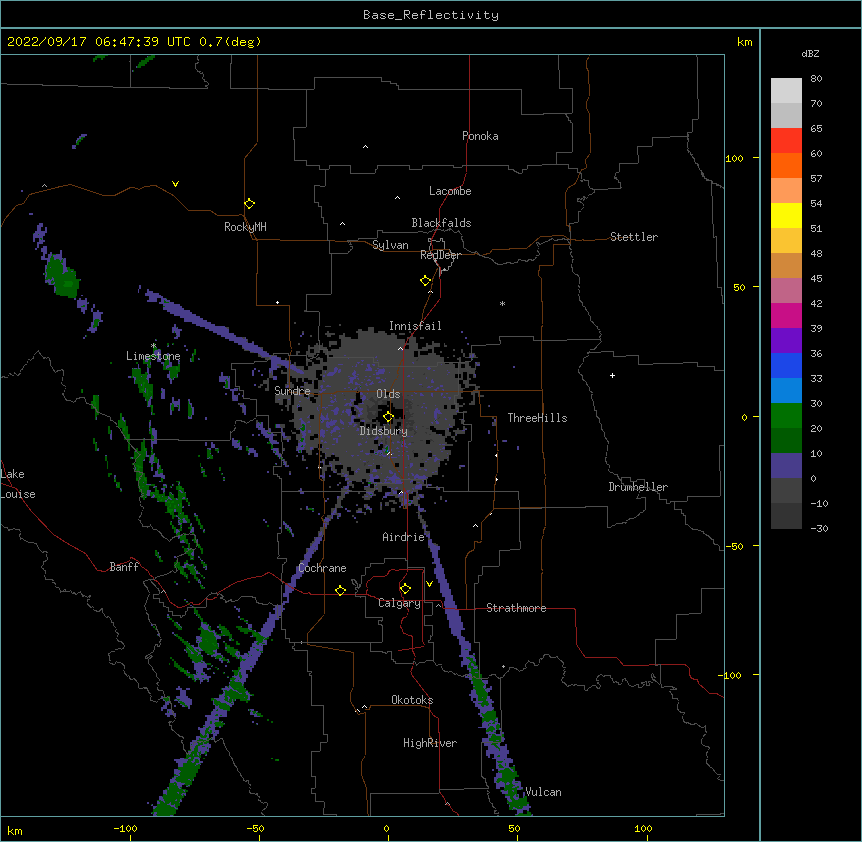The width and height of the screenshot is (862, 842).
Task: Click the -100 tick label on horizontal axis
Action: [x=125, y=828]
